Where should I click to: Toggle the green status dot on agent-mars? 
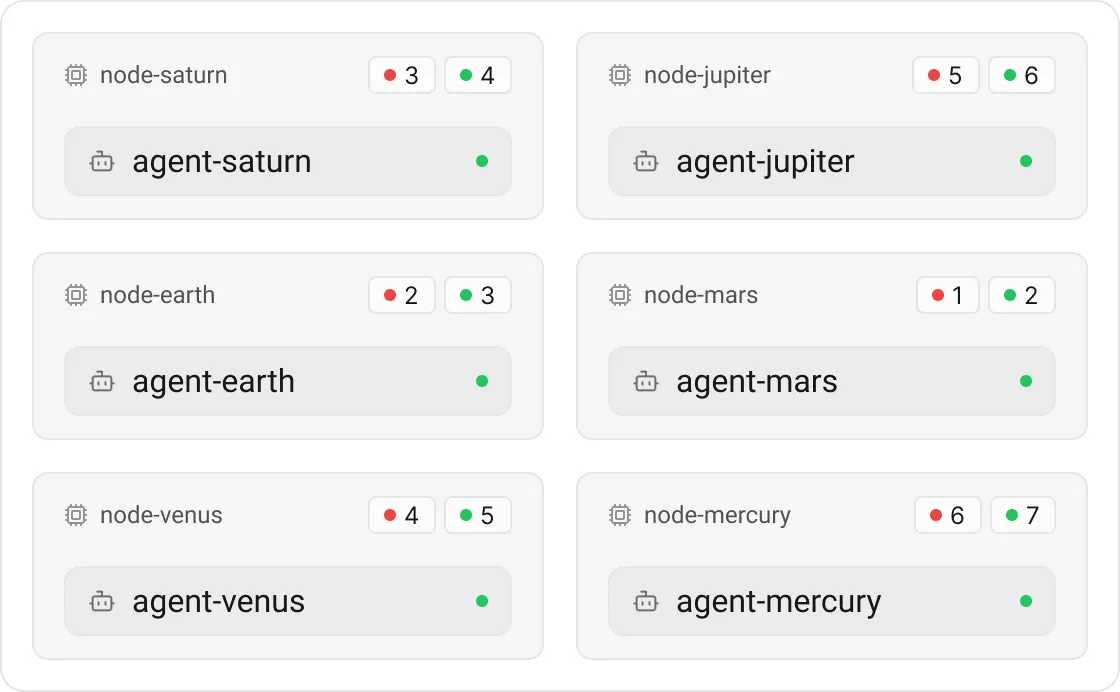pyautogui.click(x=1025, y=381)
